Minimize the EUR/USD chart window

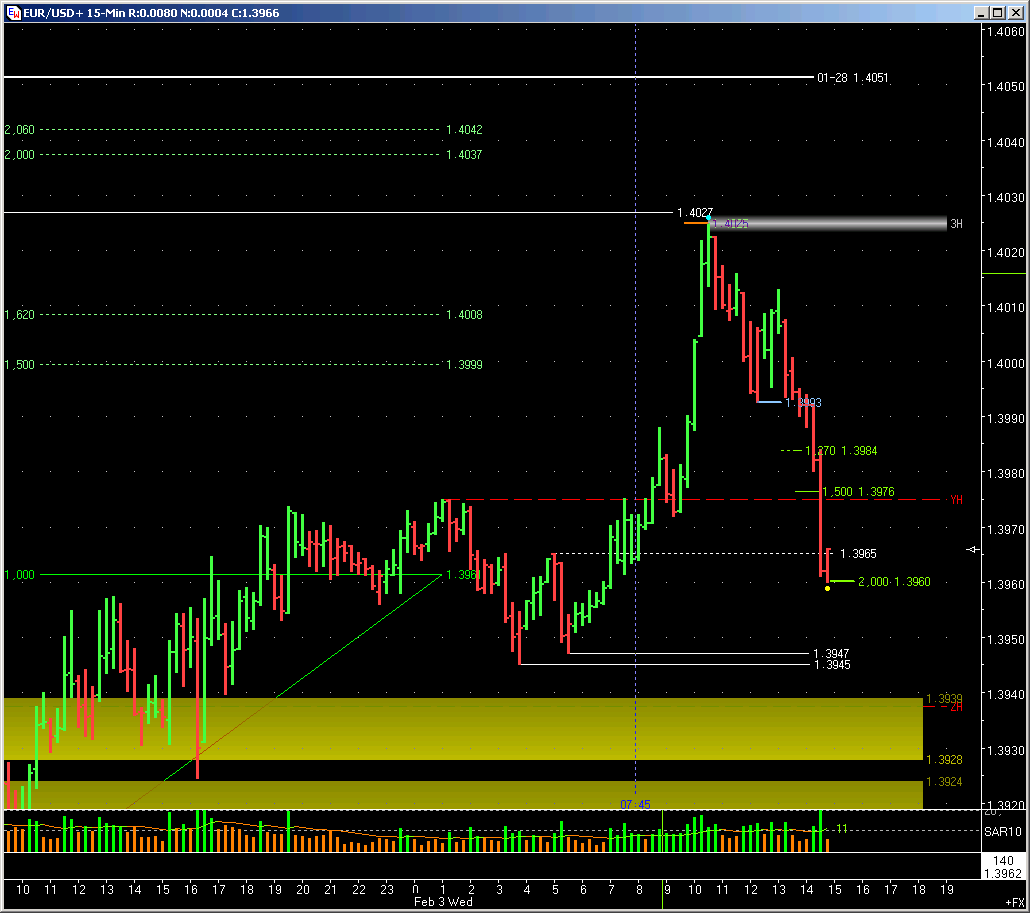click(981, 12)
